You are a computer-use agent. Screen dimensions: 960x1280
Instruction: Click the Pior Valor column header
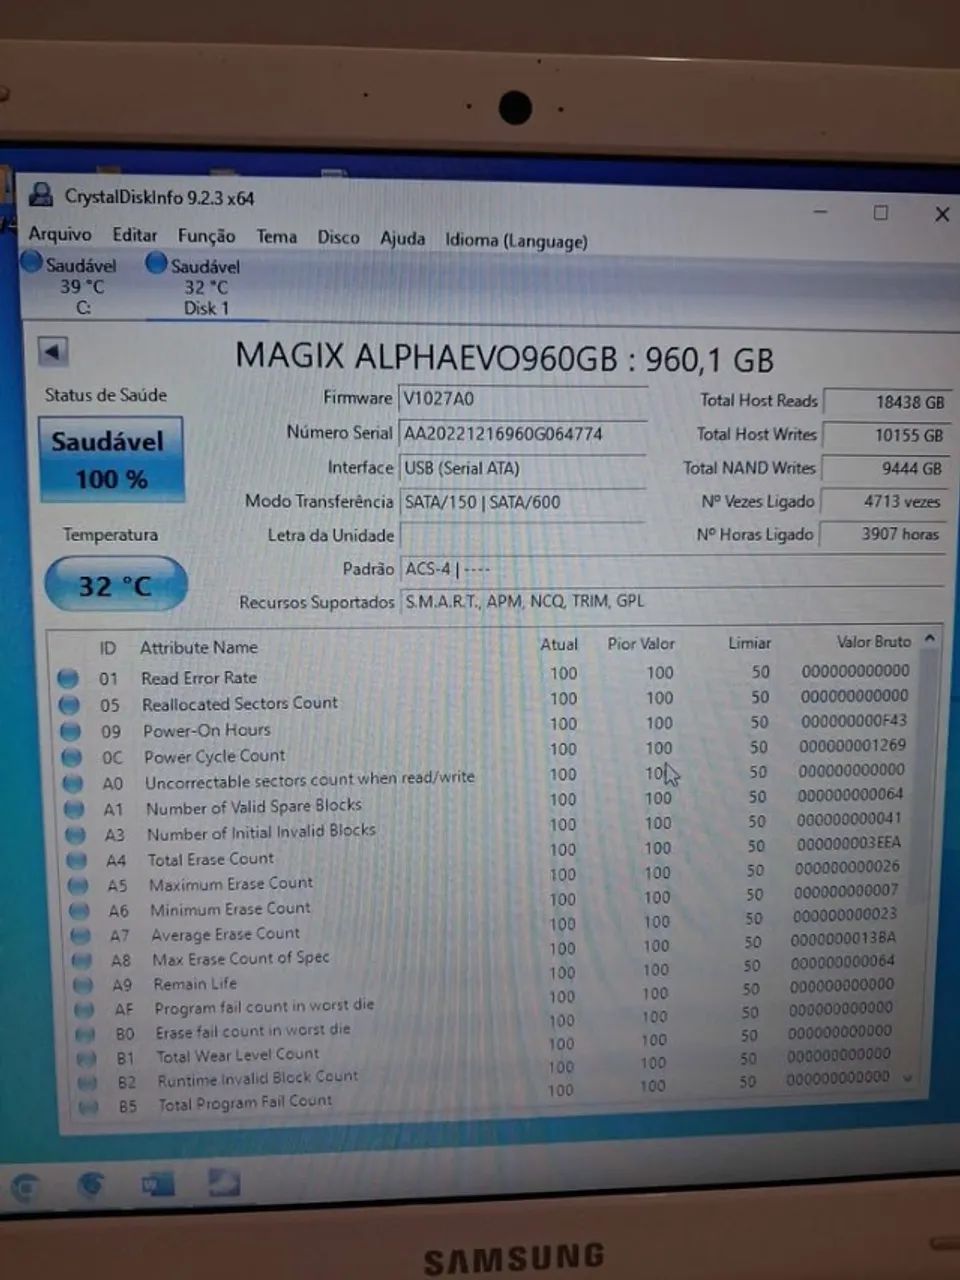pyautogui.click(x=641, y=643)
